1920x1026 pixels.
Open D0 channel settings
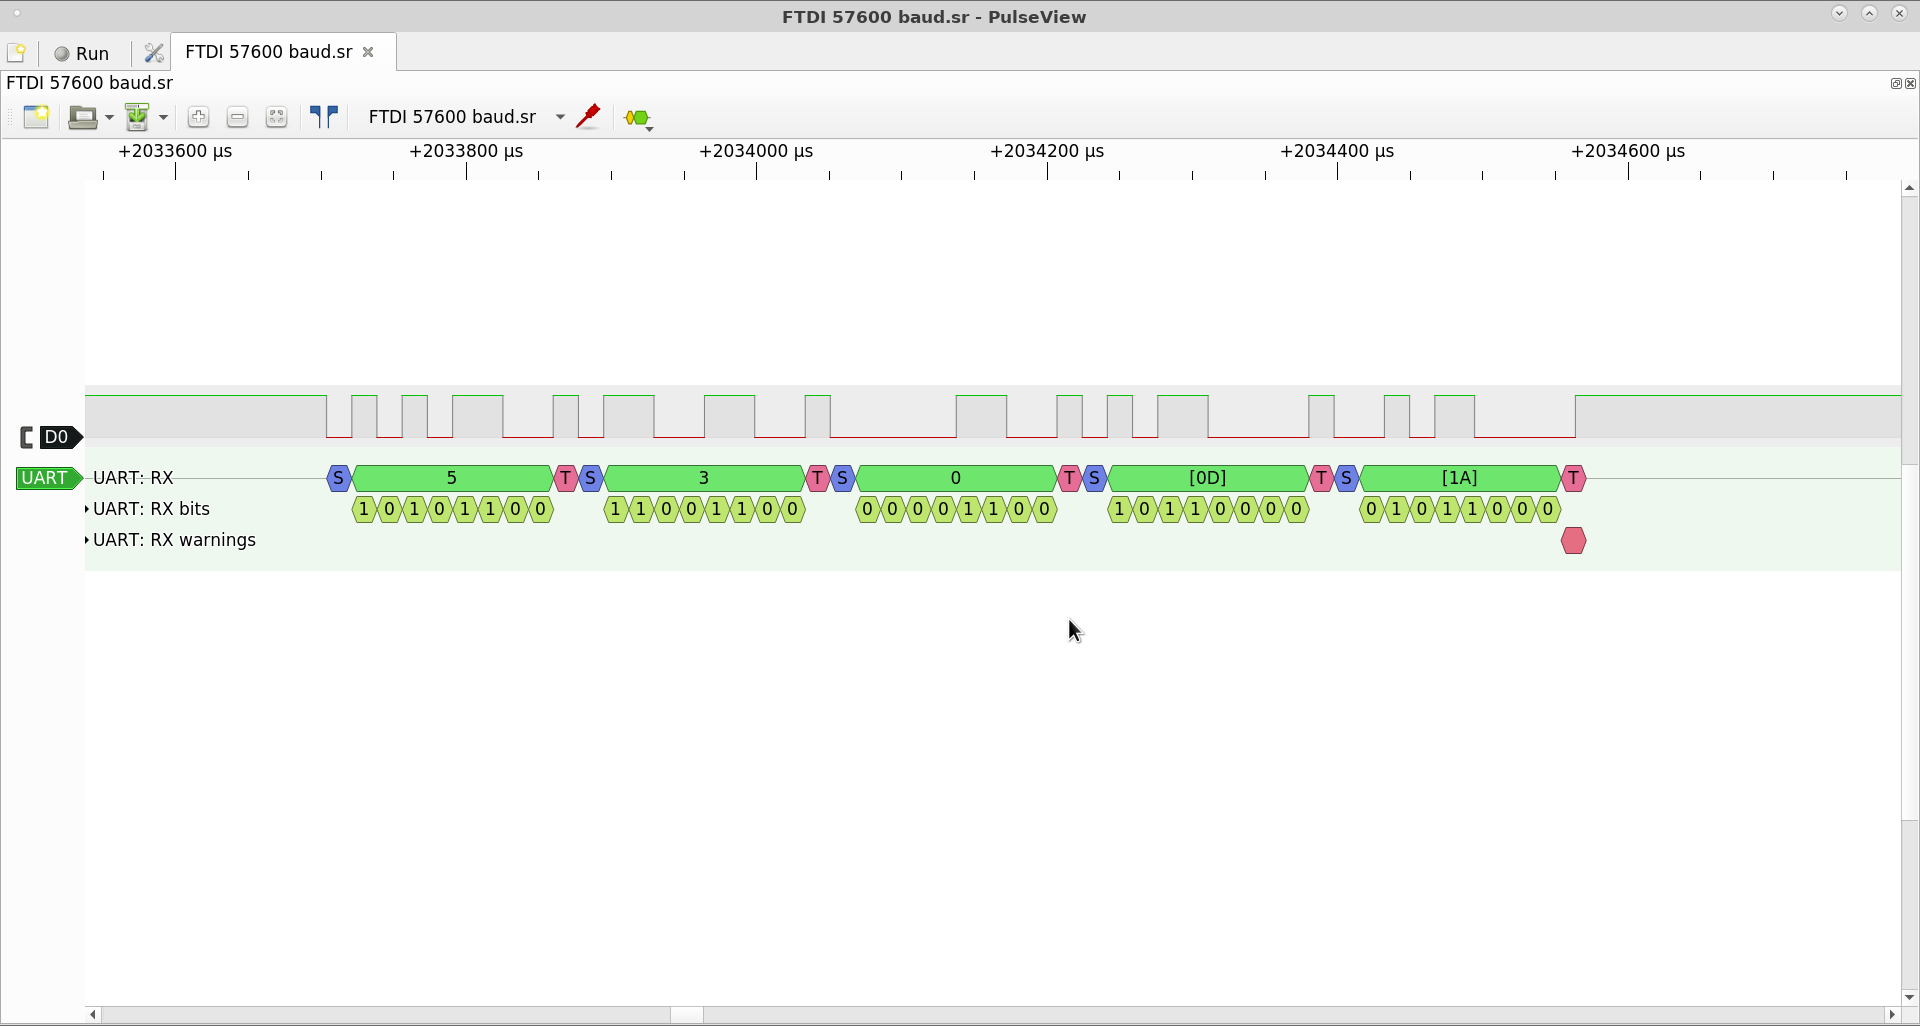[x=59, y=437]
